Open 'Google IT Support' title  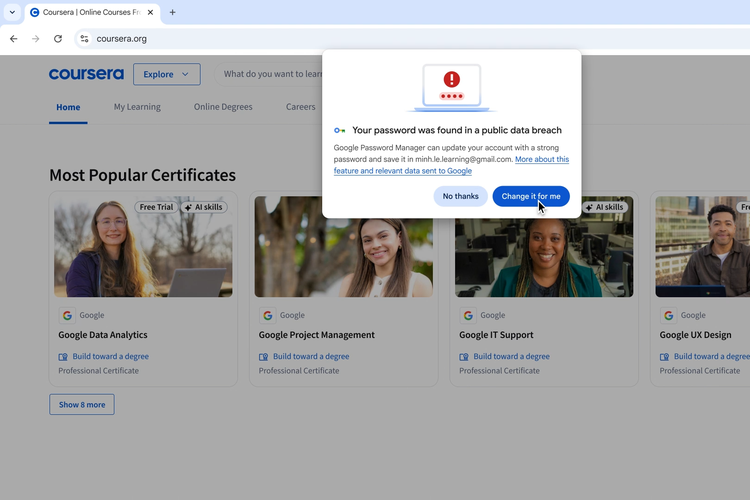(x=496, y=335)
